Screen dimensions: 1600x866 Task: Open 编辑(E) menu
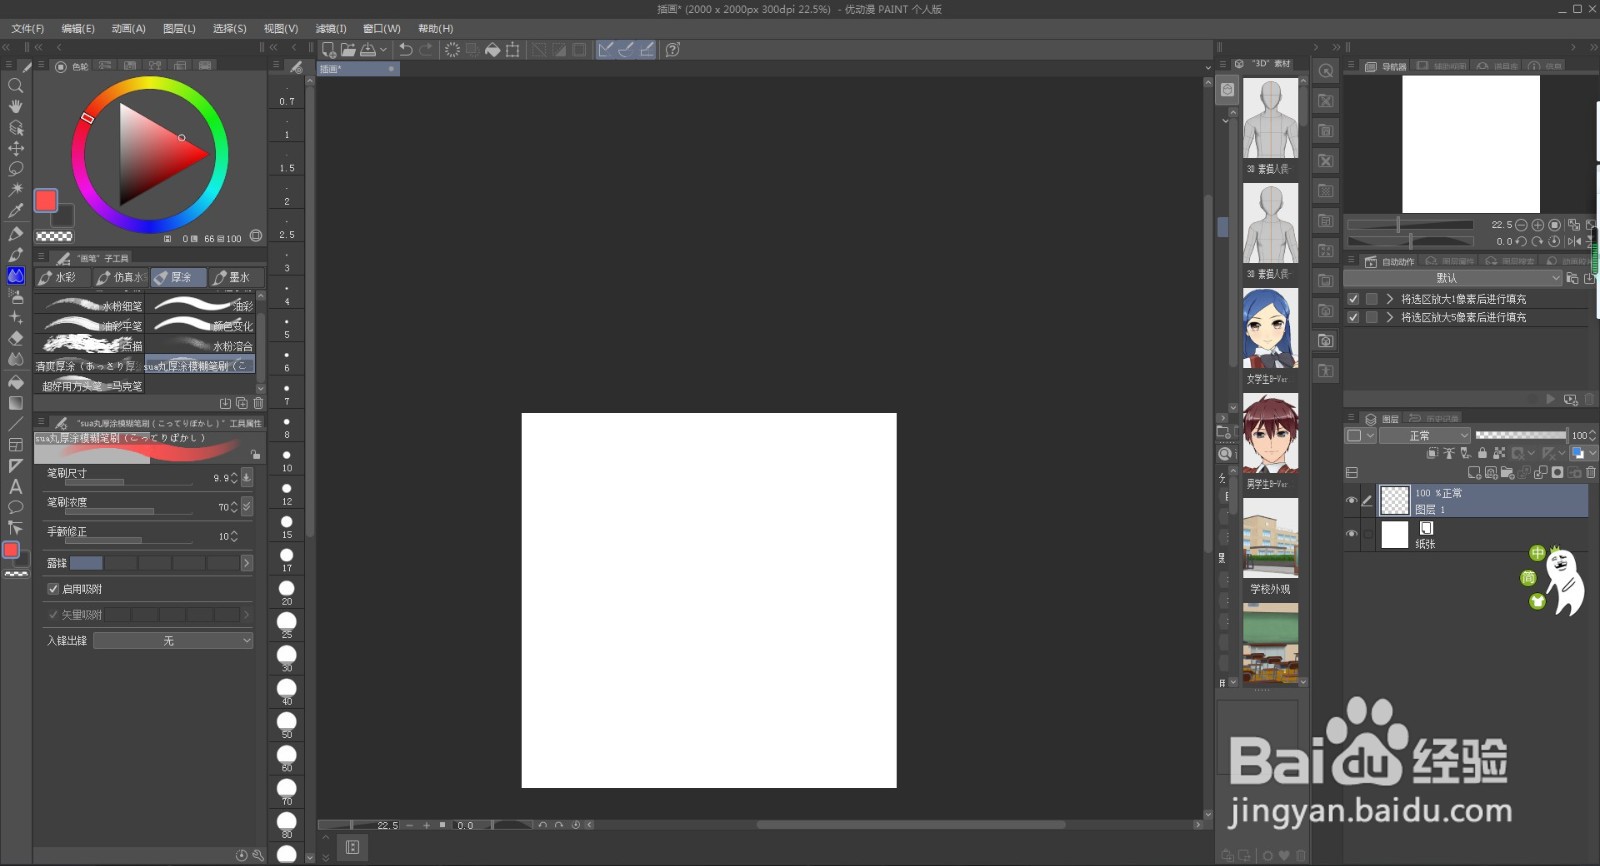78,29
